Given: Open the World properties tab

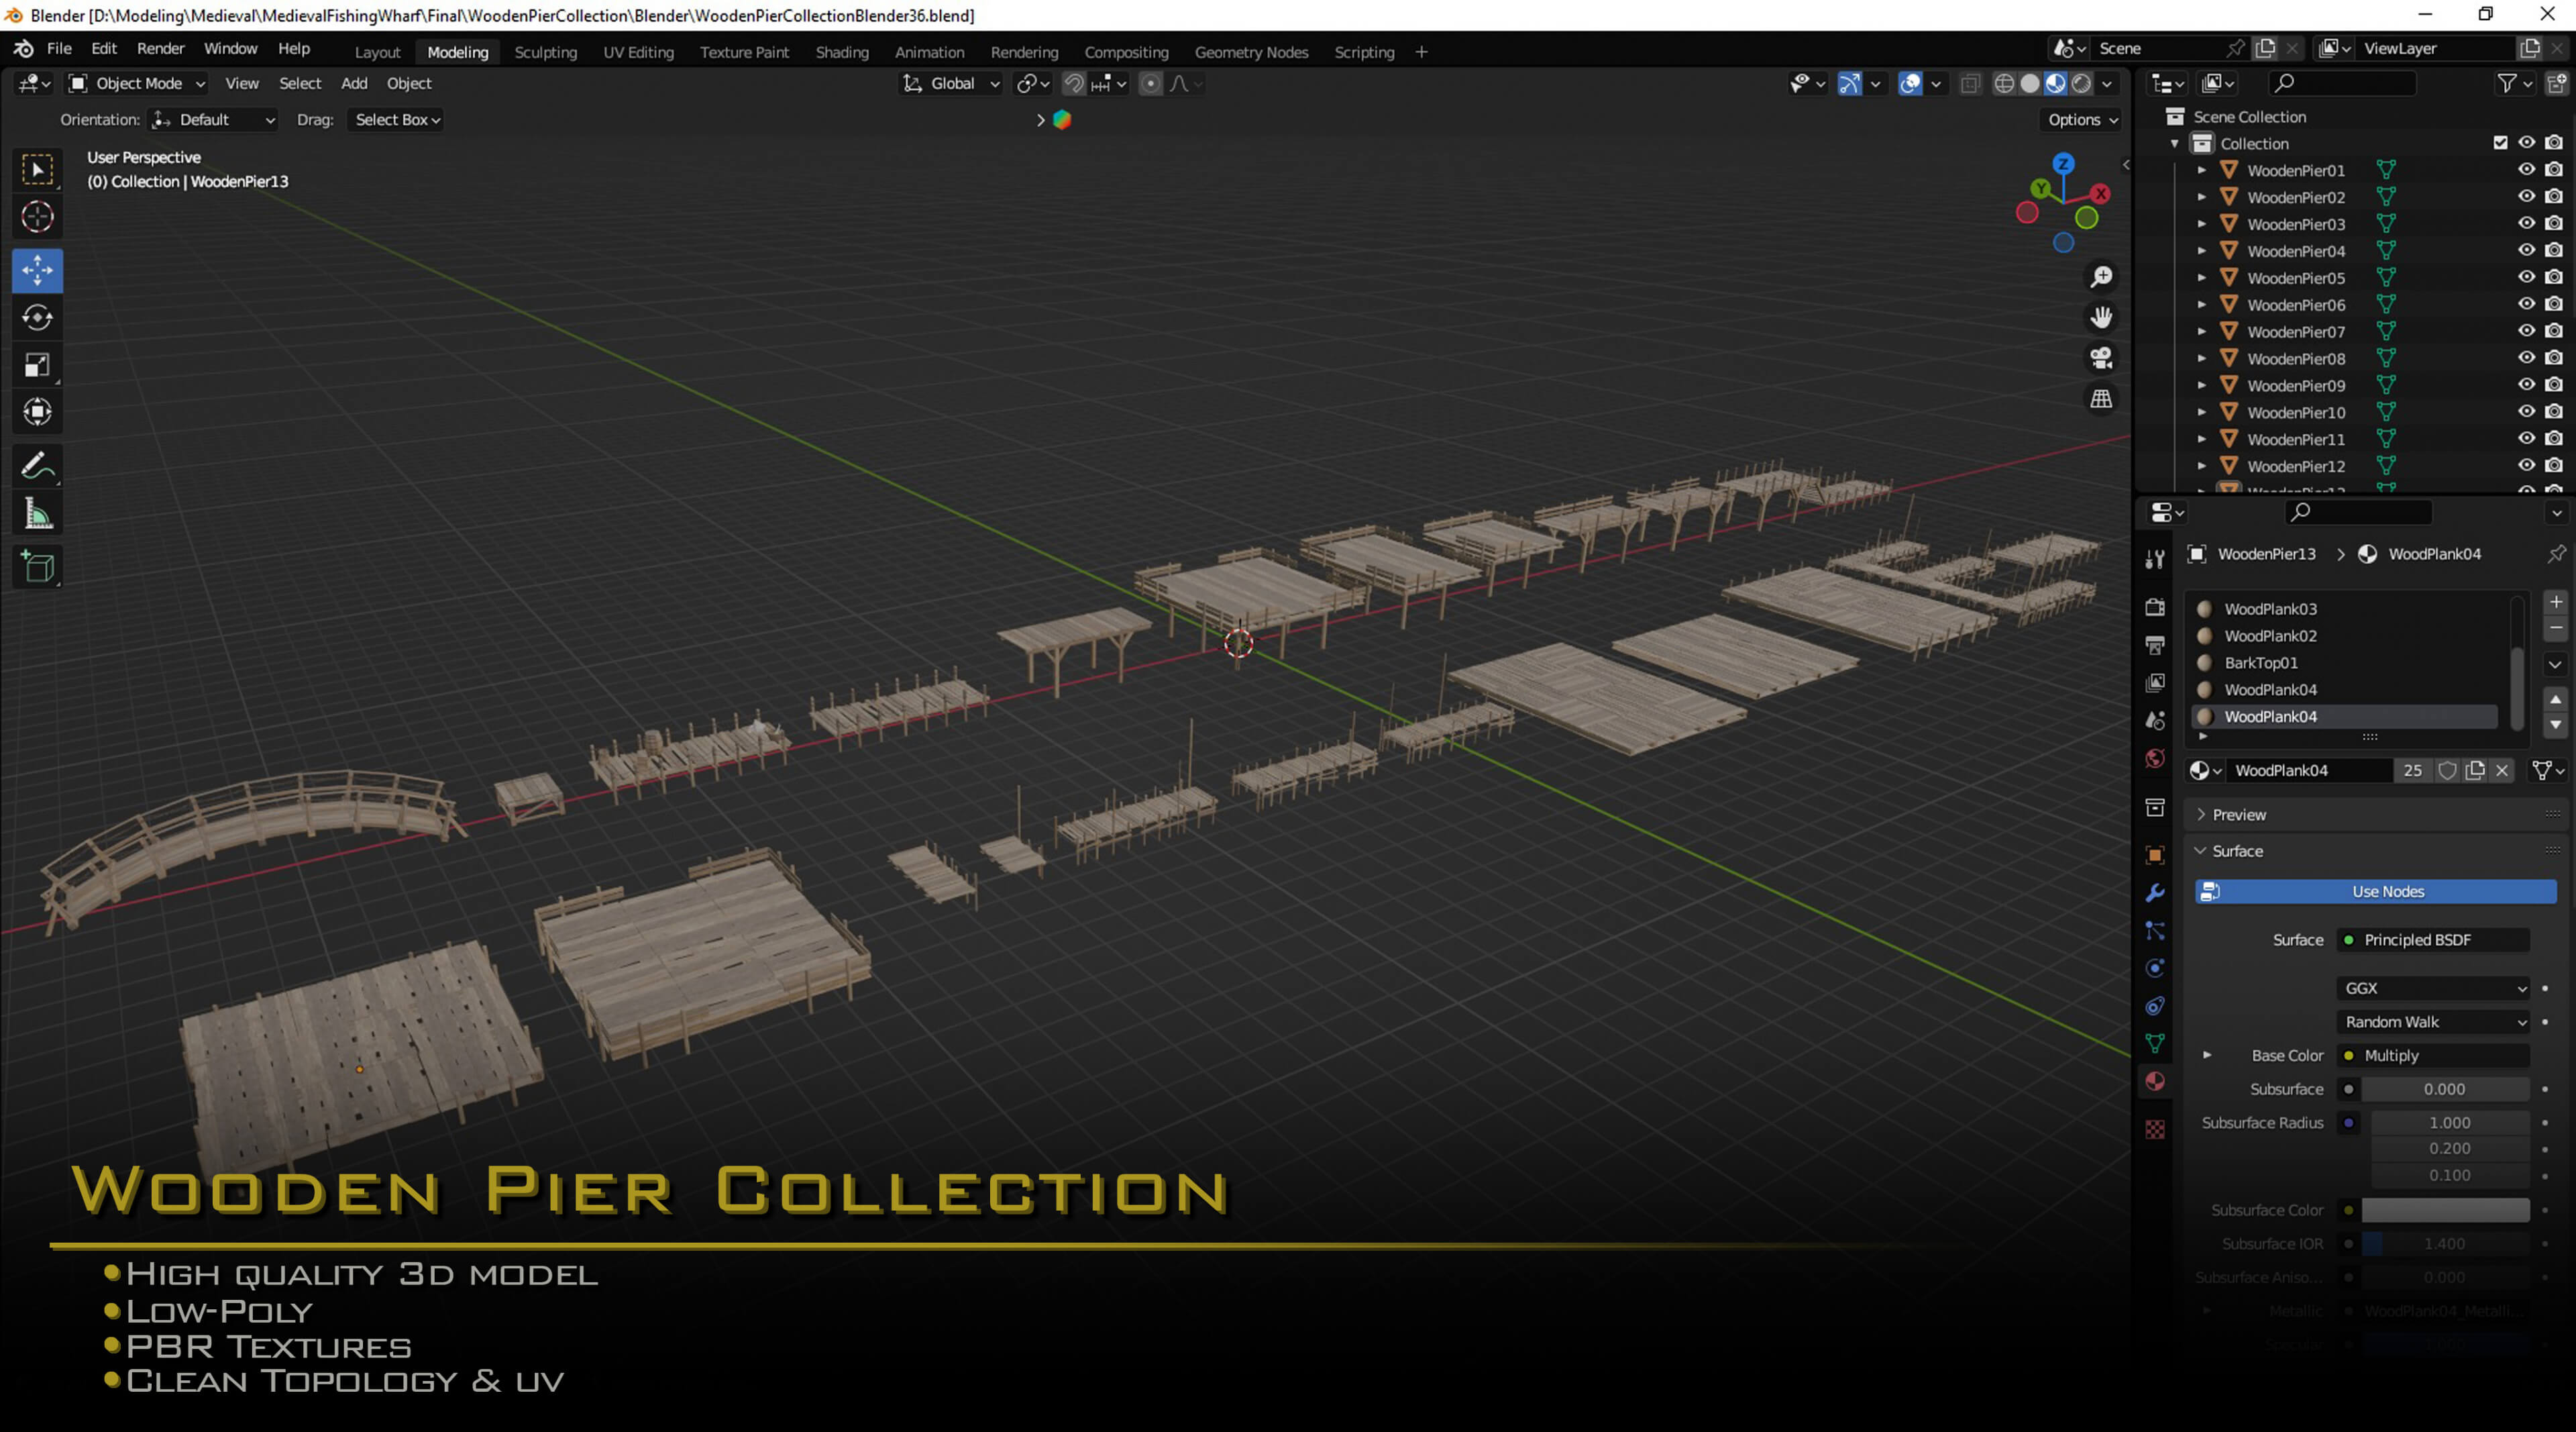Looking at the screenshot, I should pos(2155,758).
